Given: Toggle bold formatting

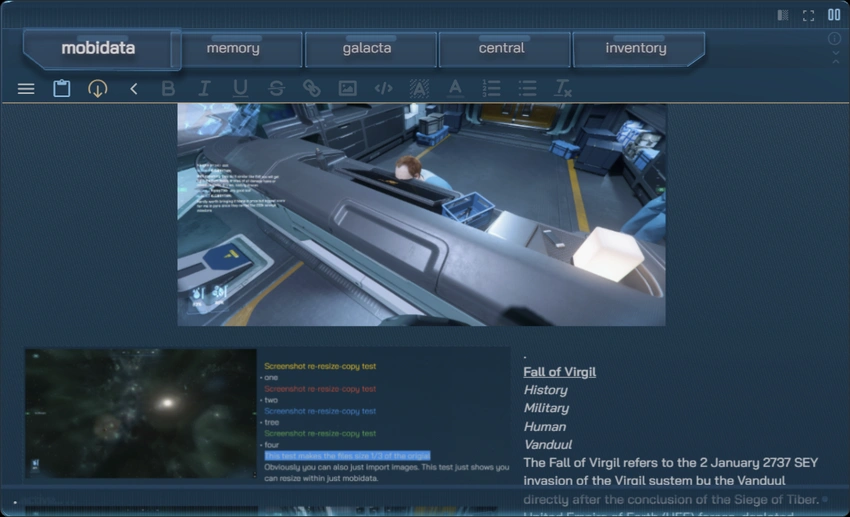Looking at the screenshot, I should [168, 88].
